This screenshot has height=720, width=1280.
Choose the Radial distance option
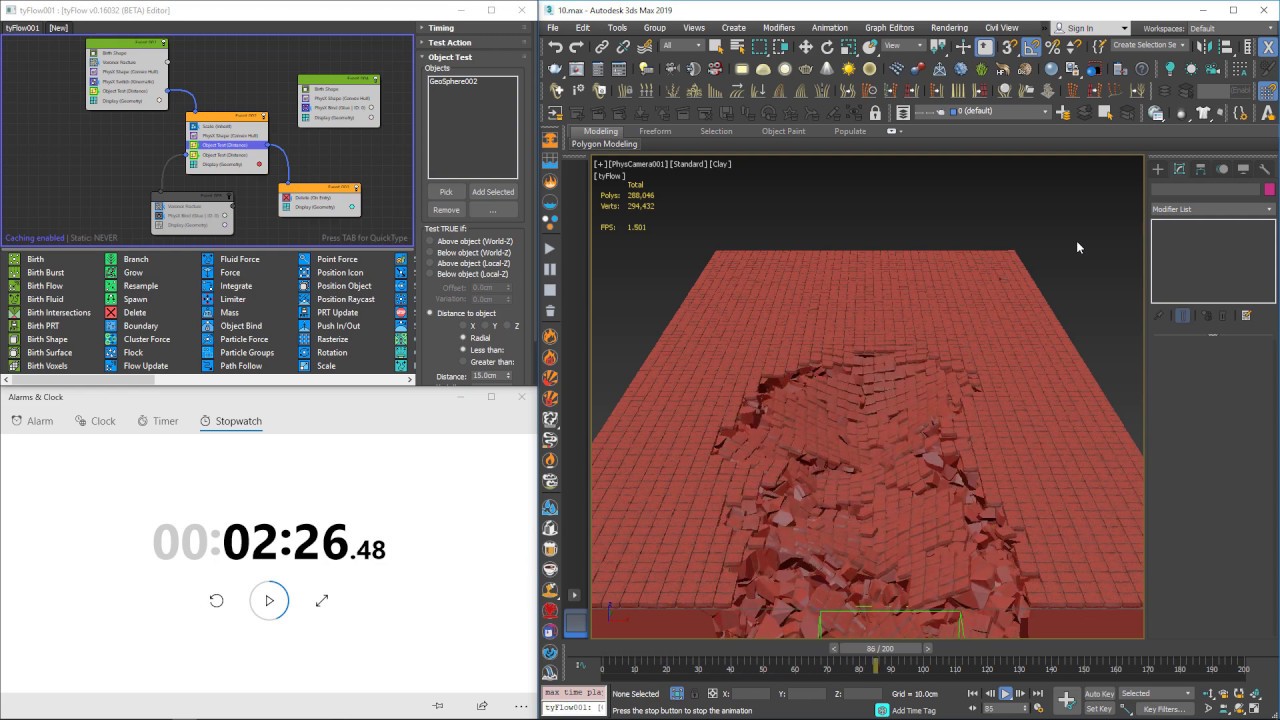tap(476, 338)
